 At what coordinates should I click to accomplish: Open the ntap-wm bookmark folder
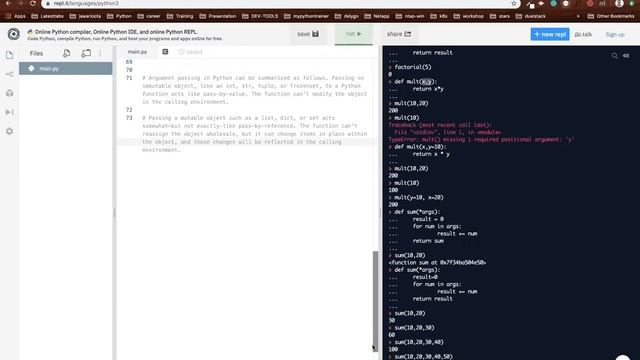[x=410, y=16]
